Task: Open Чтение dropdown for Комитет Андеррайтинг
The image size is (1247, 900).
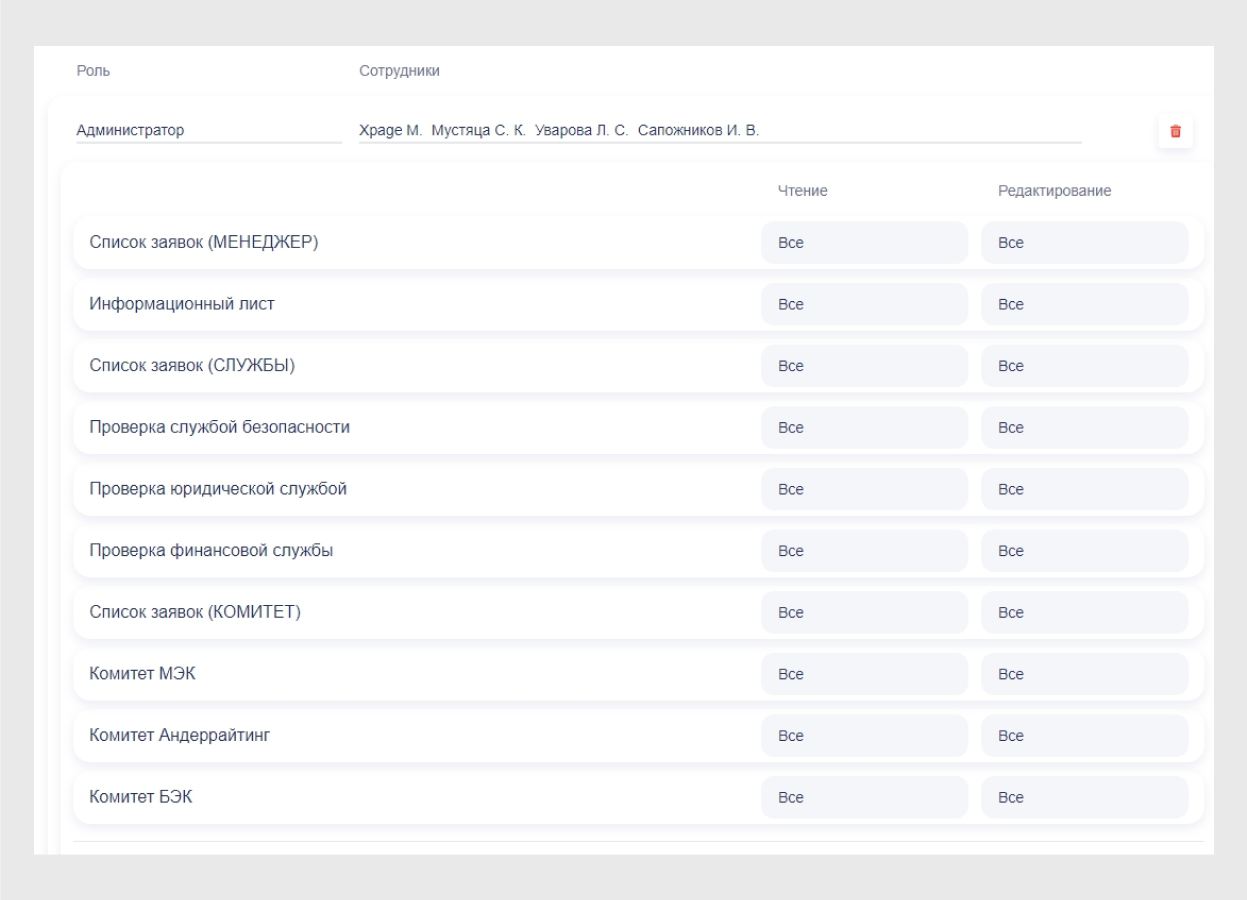Action: 864,736
